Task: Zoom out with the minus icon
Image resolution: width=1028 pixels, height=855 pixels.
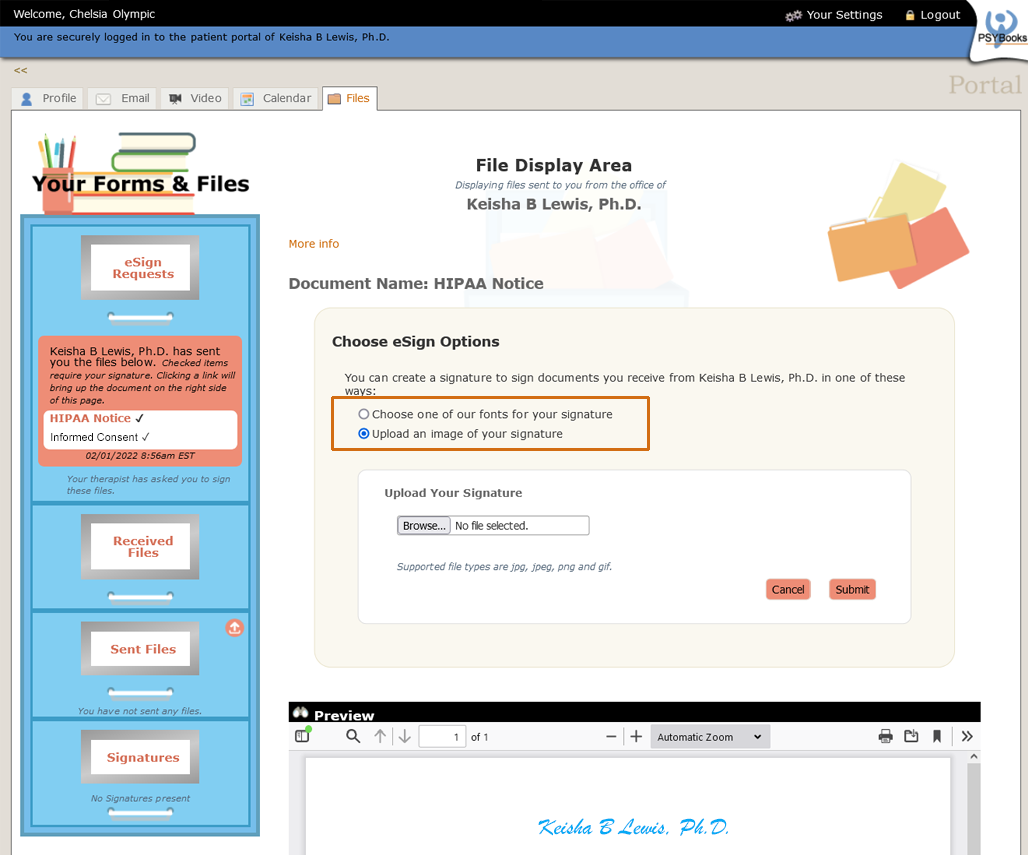Action: [611, 736]
